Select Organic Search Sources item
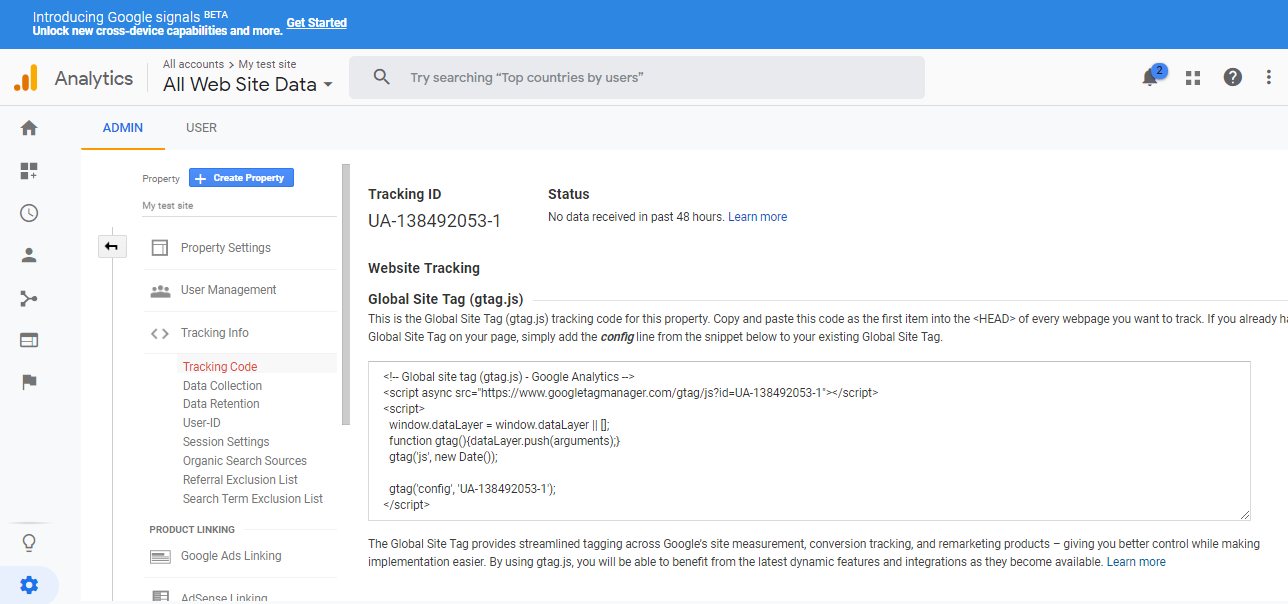Image resolution: width=1288 pixels, height=604 pixels. coord(245,461)
